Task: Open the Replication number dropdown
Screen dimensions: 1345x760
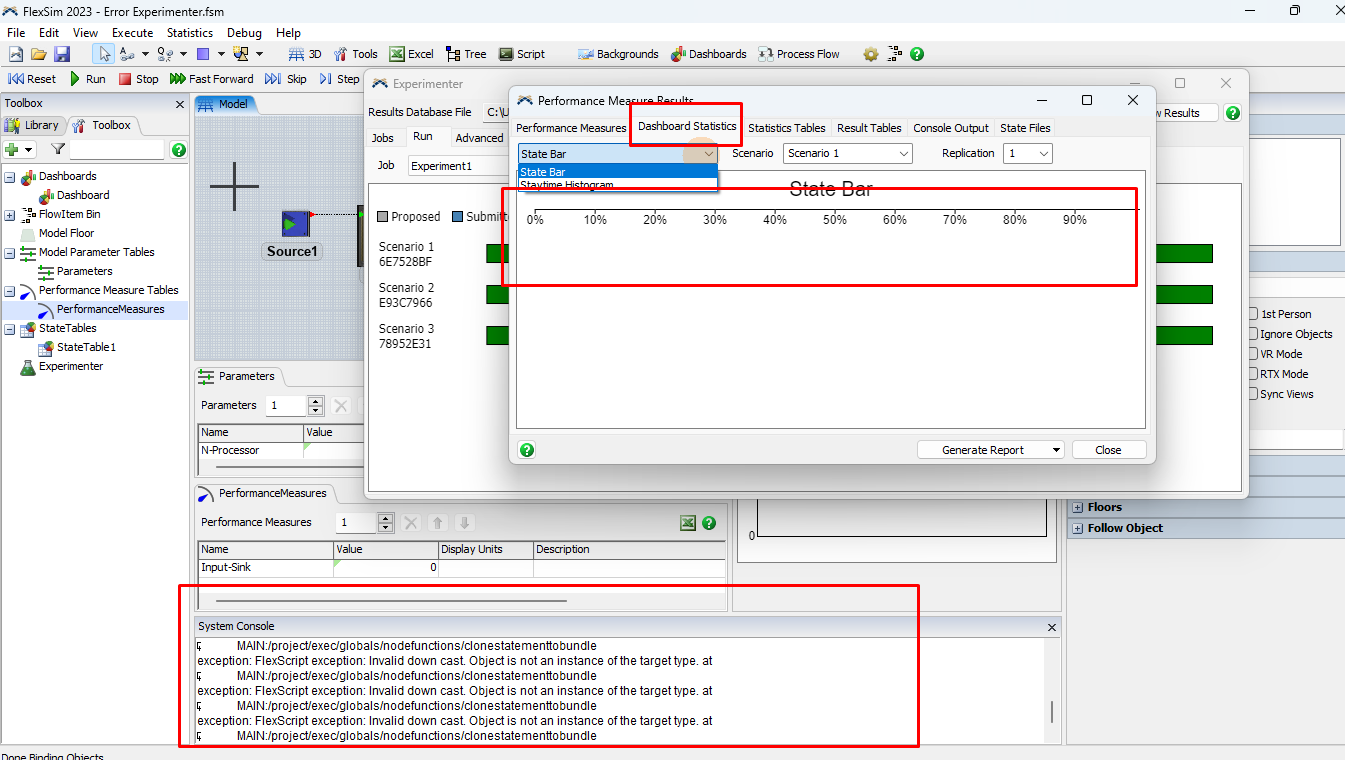Action: pos(1027,154)
